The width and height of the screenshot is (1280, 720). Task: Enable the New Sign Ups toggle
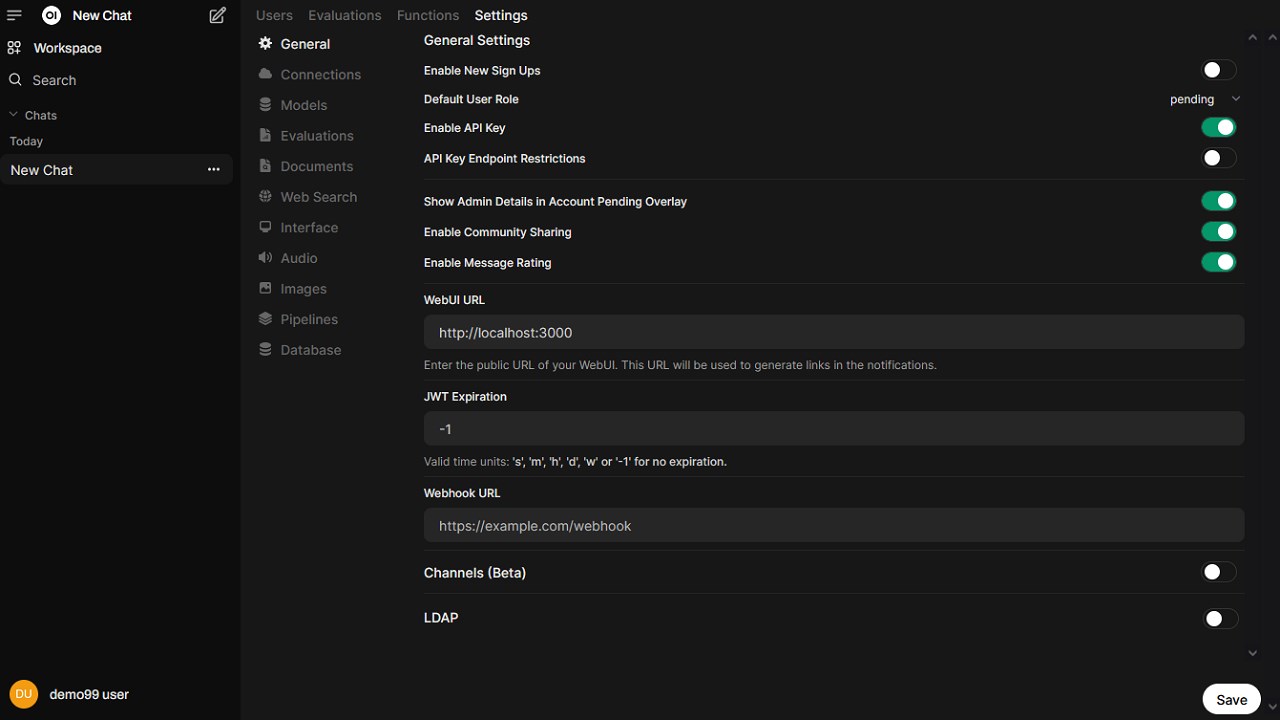[x=1218, y=70]
